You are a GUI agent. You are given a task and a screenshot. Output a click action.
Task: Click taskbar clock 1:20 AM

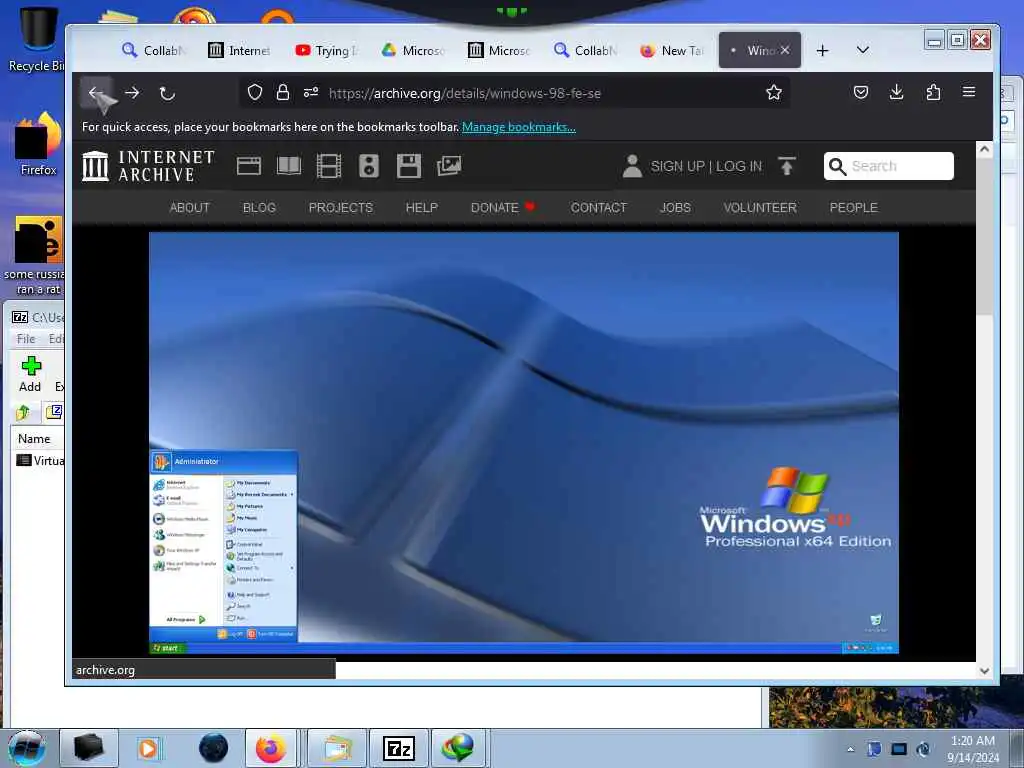point(973,748)
